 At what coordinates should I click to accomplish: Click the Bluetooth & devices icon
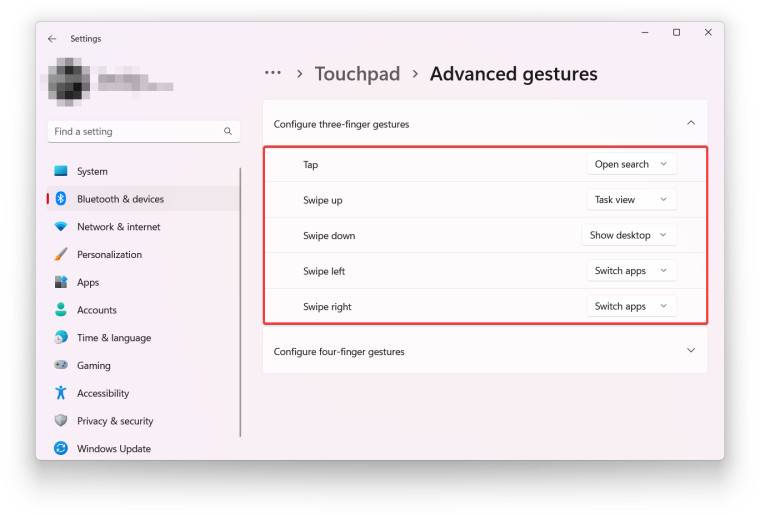[61, 199]
